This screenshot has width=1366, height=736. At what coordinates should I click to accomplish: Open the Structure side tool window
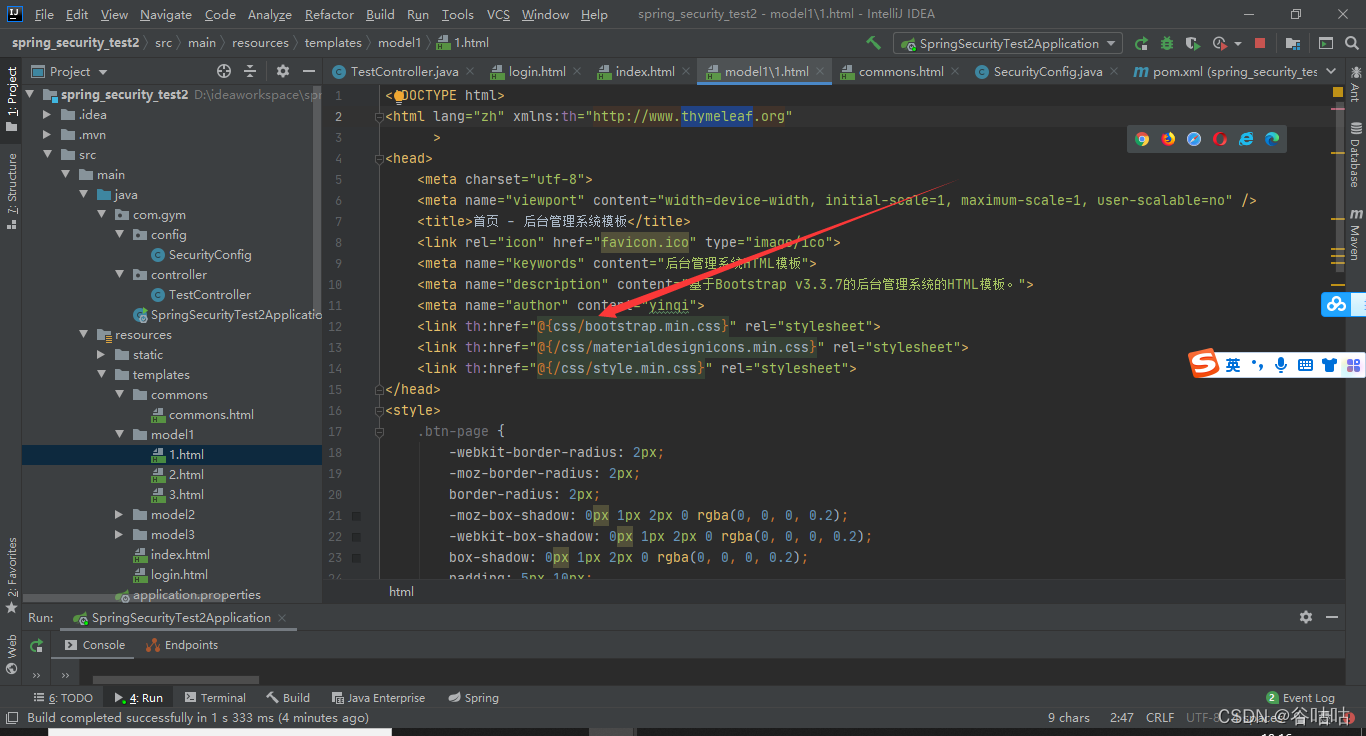(x=12, y=191)
